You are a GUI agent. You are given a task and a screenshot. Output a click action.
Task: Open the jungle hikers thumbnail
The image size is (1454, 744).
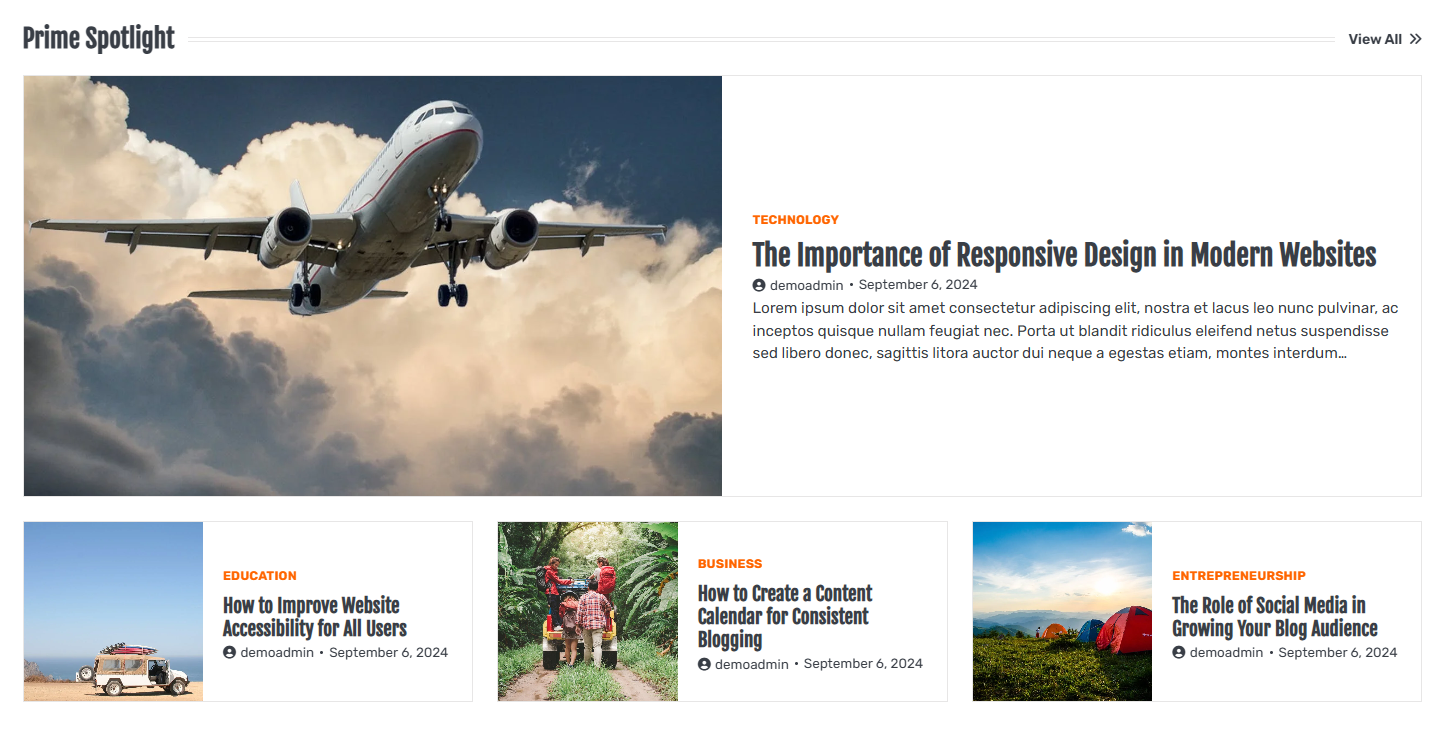pyautogui.click(x=588, y=611)
